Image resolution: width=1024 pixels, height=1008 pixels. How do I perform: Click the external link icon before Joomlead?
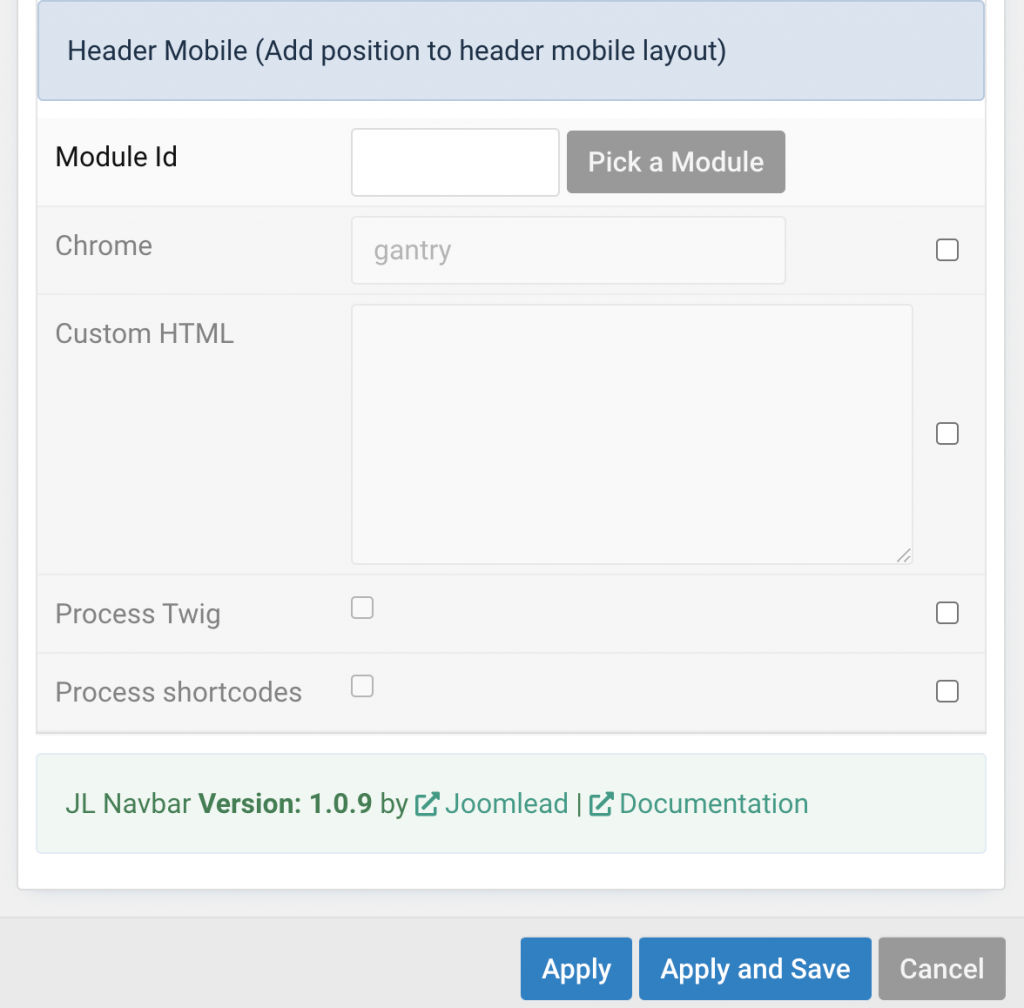pos(427,804)
